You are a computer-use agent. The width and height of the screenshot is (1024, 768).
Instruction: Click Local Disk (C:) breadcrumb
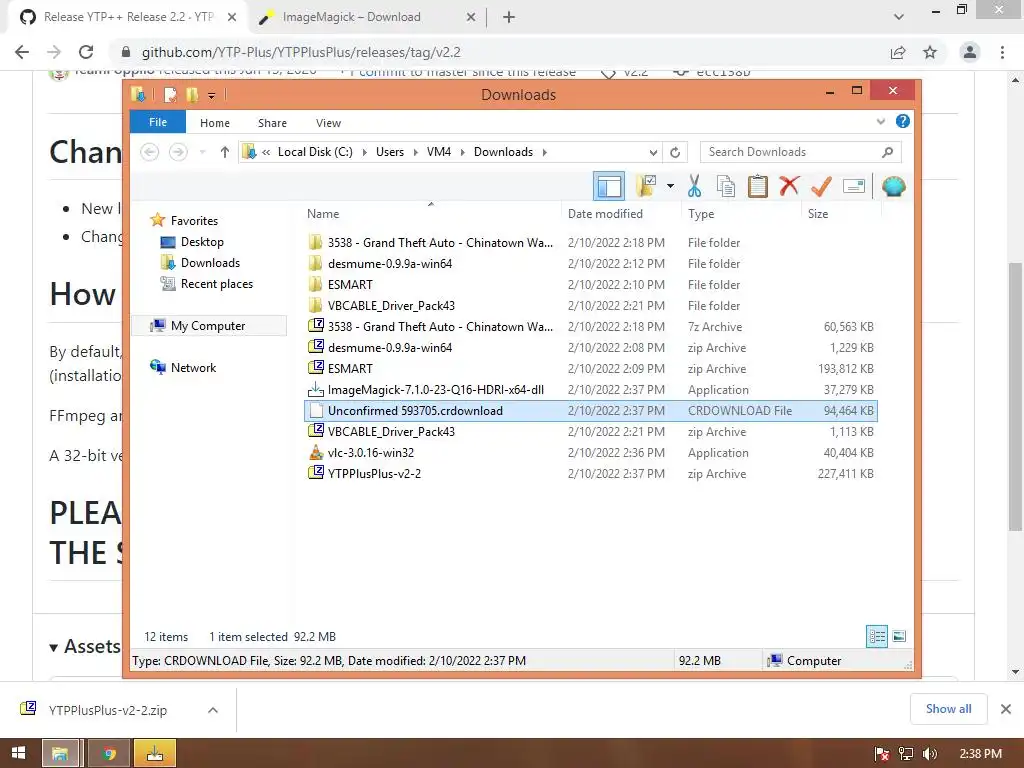(315, 152)
